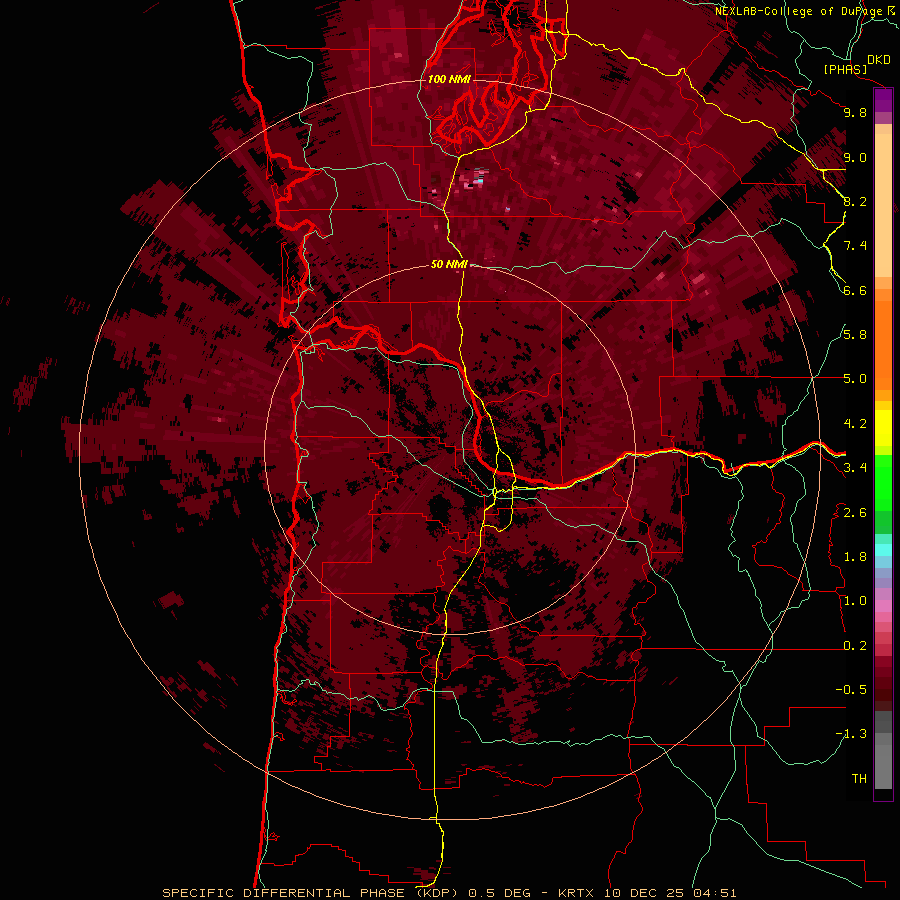This screenshot has height=900, width=900.
Task: Click the KRTX 10 DEC 25 04:51 timestamp
Action: tap(647, 893)
